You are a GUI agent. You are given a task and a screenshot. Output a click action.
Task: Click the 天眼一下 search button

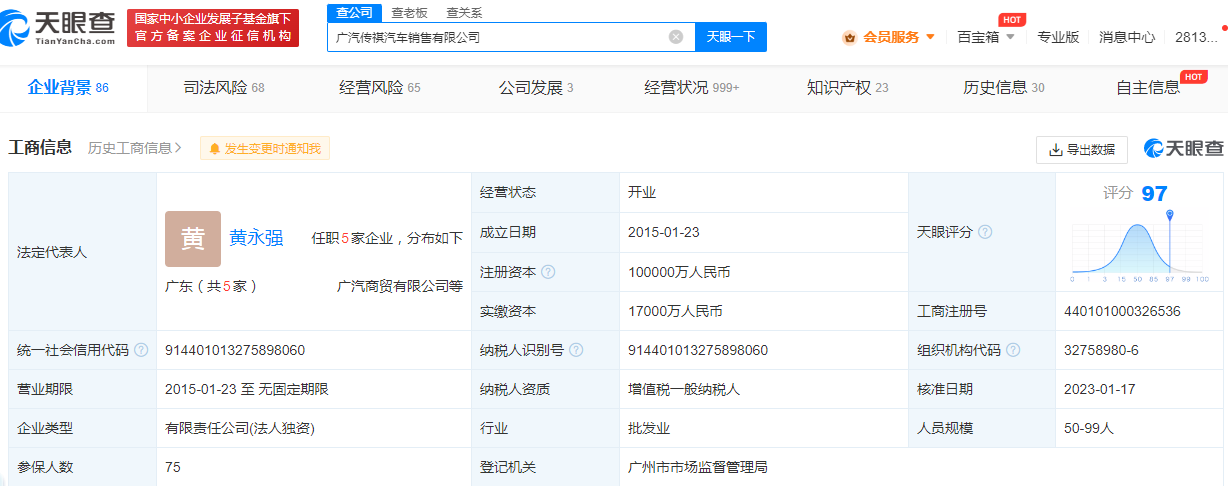(x=731, y=37)
